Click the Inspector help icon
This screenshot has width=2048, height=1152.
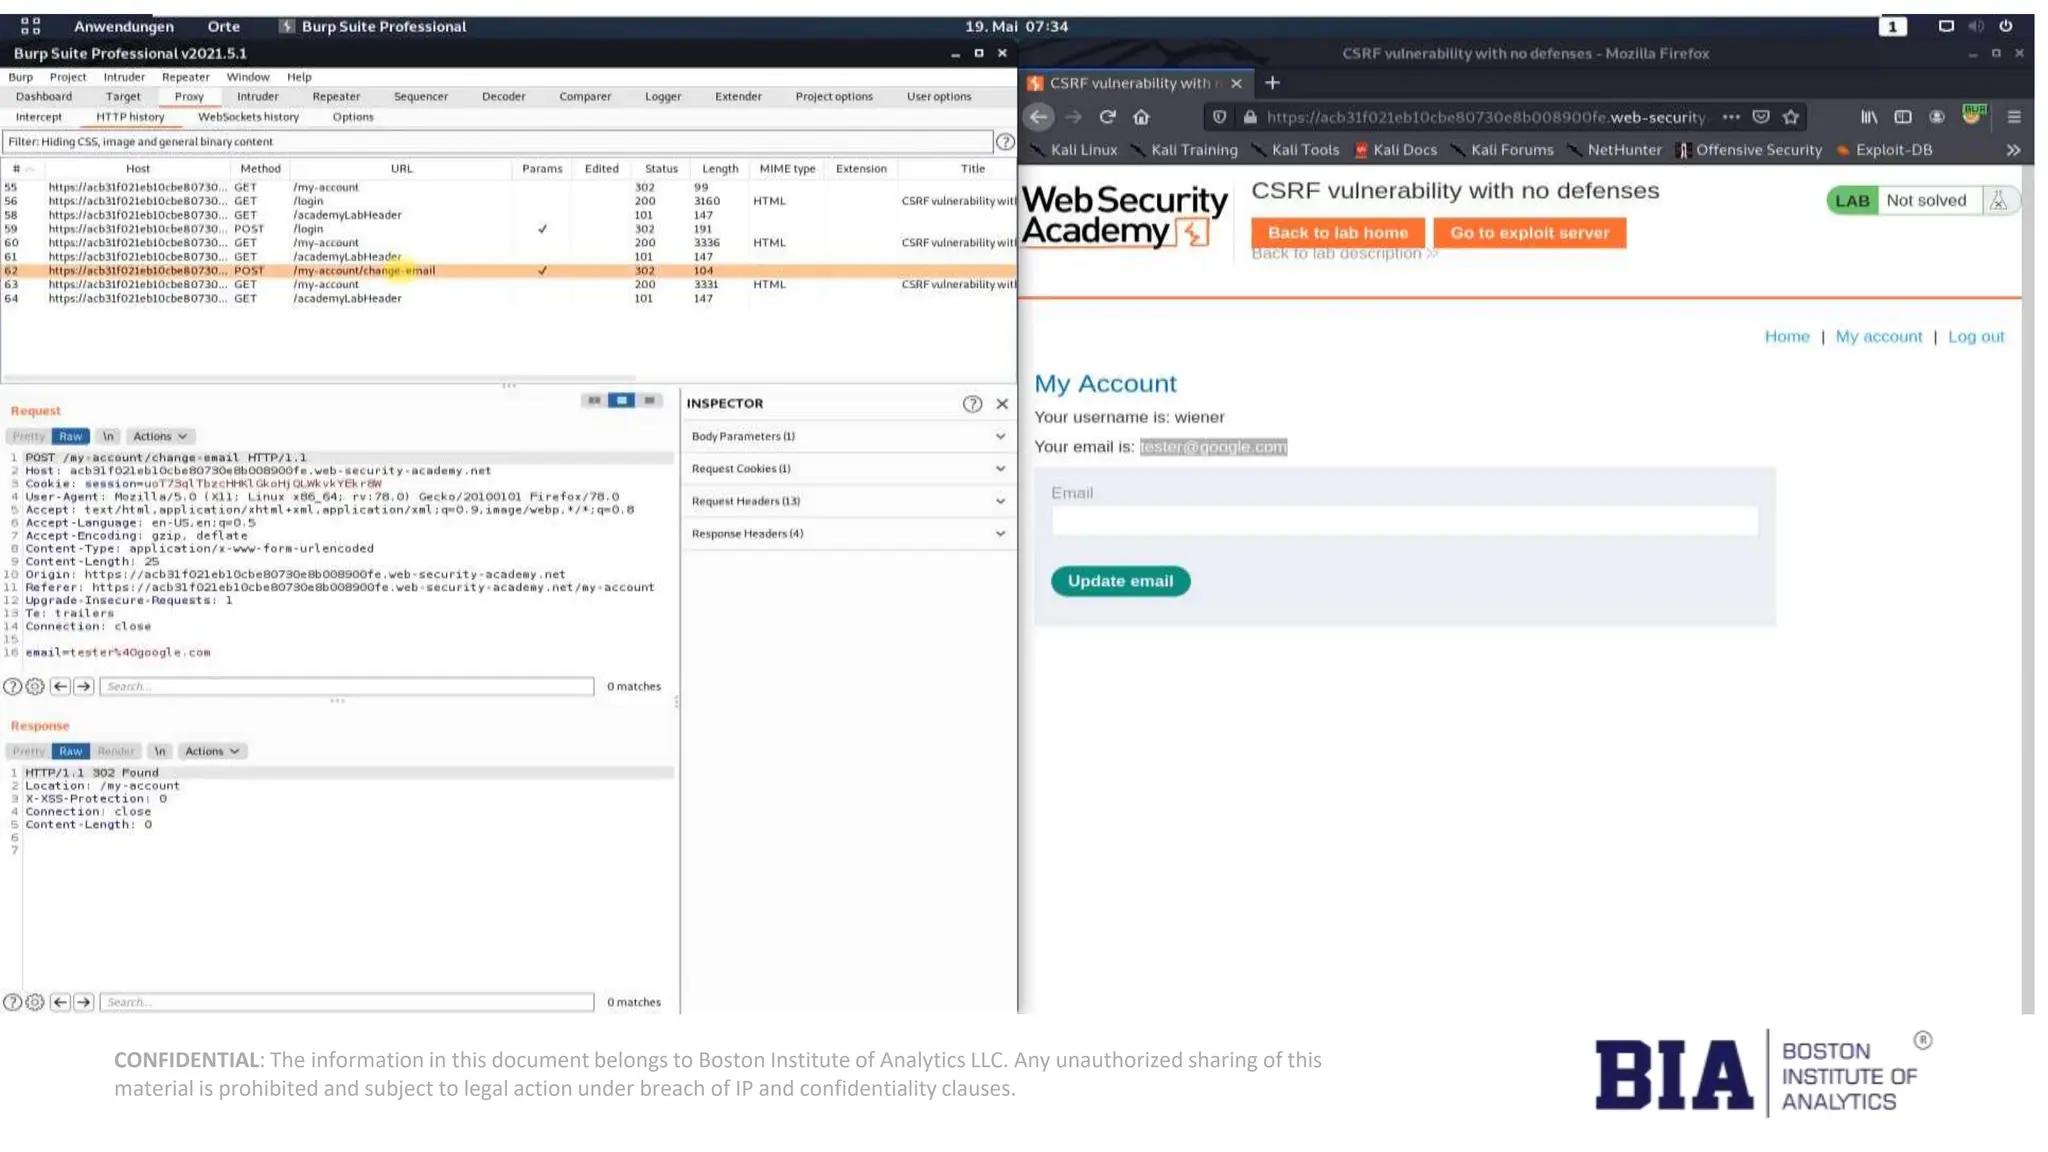972,404
